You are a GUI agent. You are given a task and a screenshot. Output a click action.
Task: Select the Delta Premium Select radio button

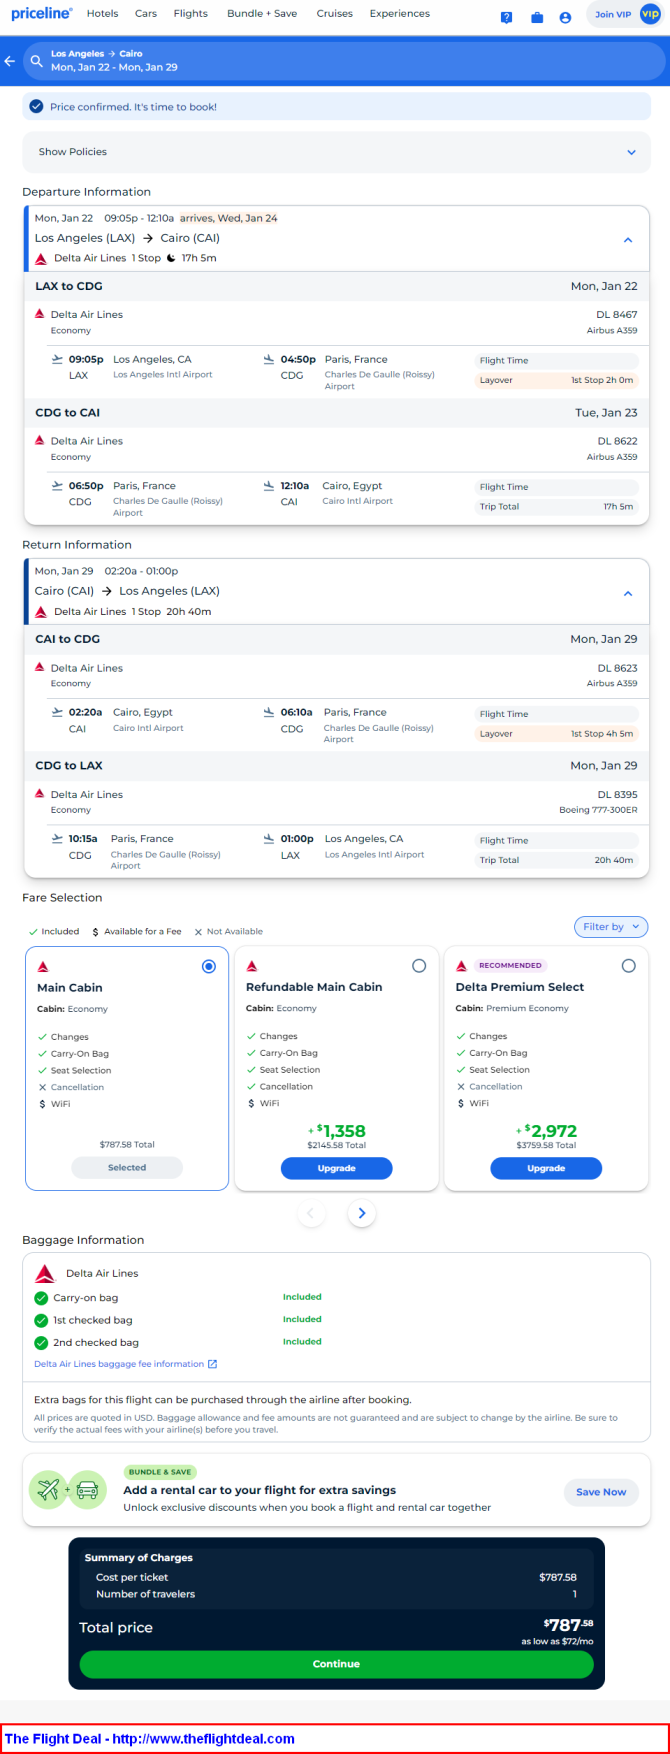pyautogui.click(x=628, y=966)
